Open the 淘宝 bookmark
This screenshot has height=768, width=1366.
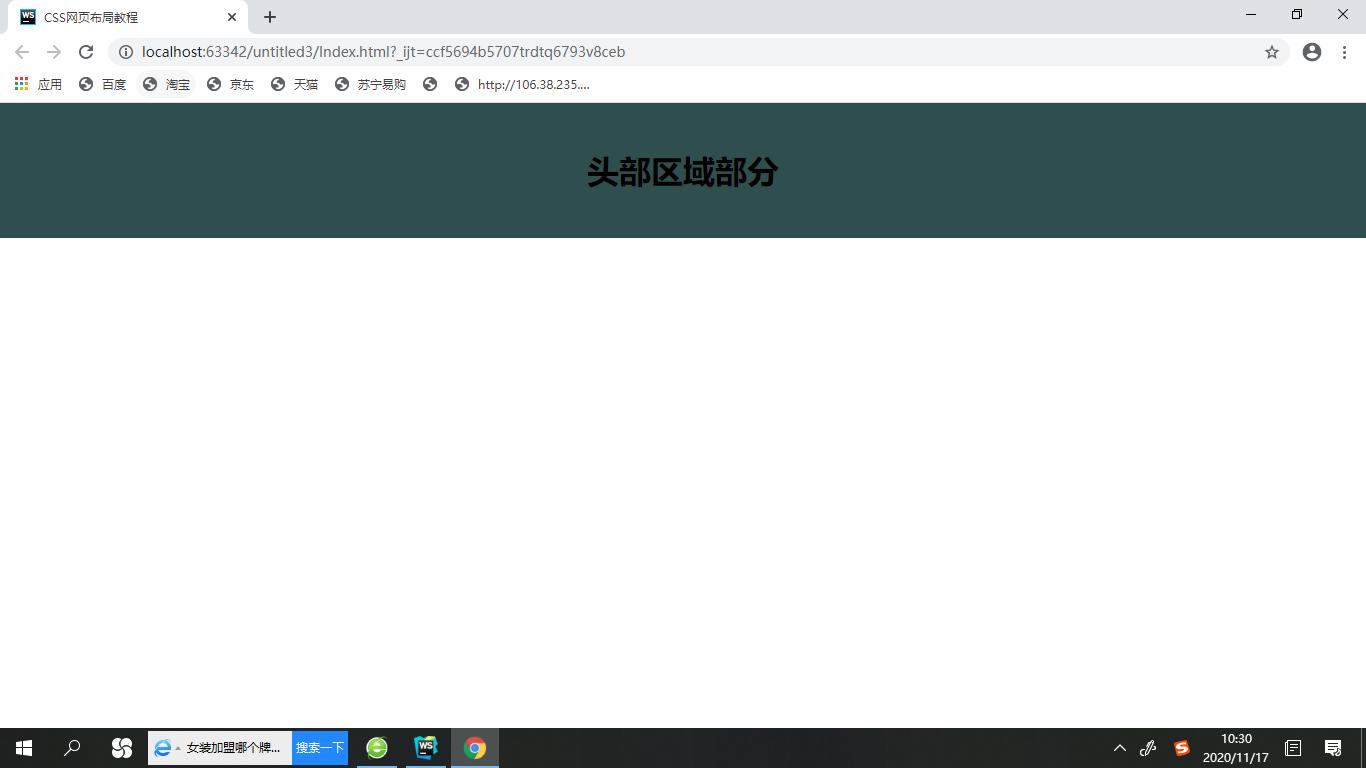[x=167, y=84]
